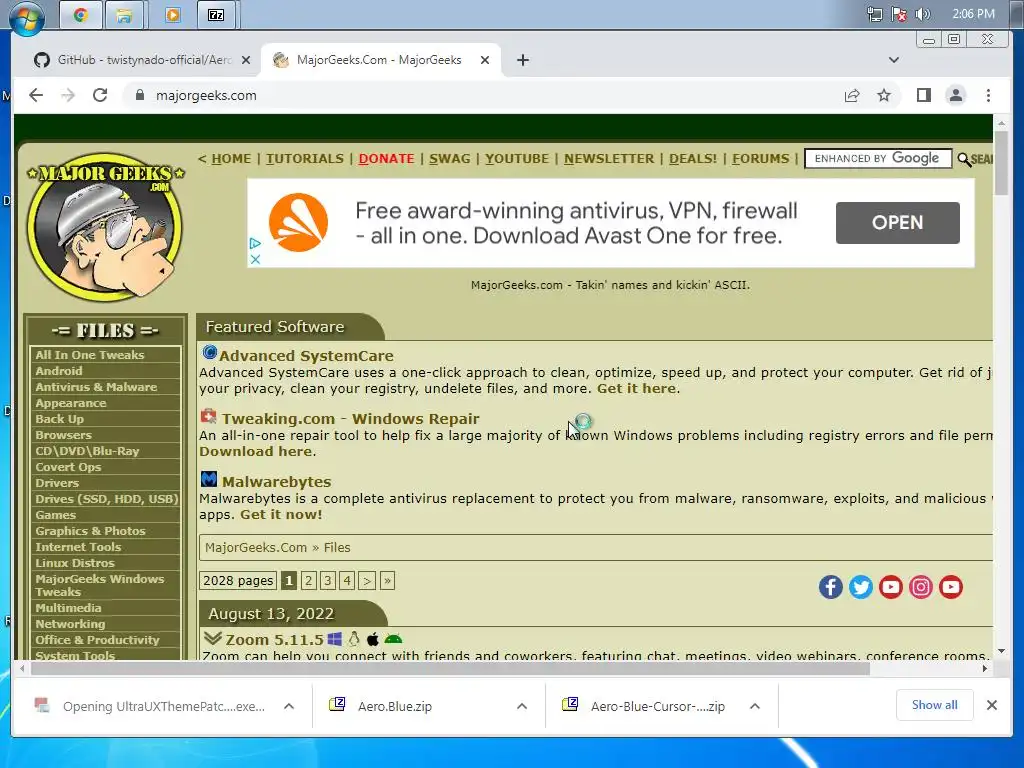Open the MajorGeeks Facebook icon
The image size is (1024, 768).
coord(831,586)
